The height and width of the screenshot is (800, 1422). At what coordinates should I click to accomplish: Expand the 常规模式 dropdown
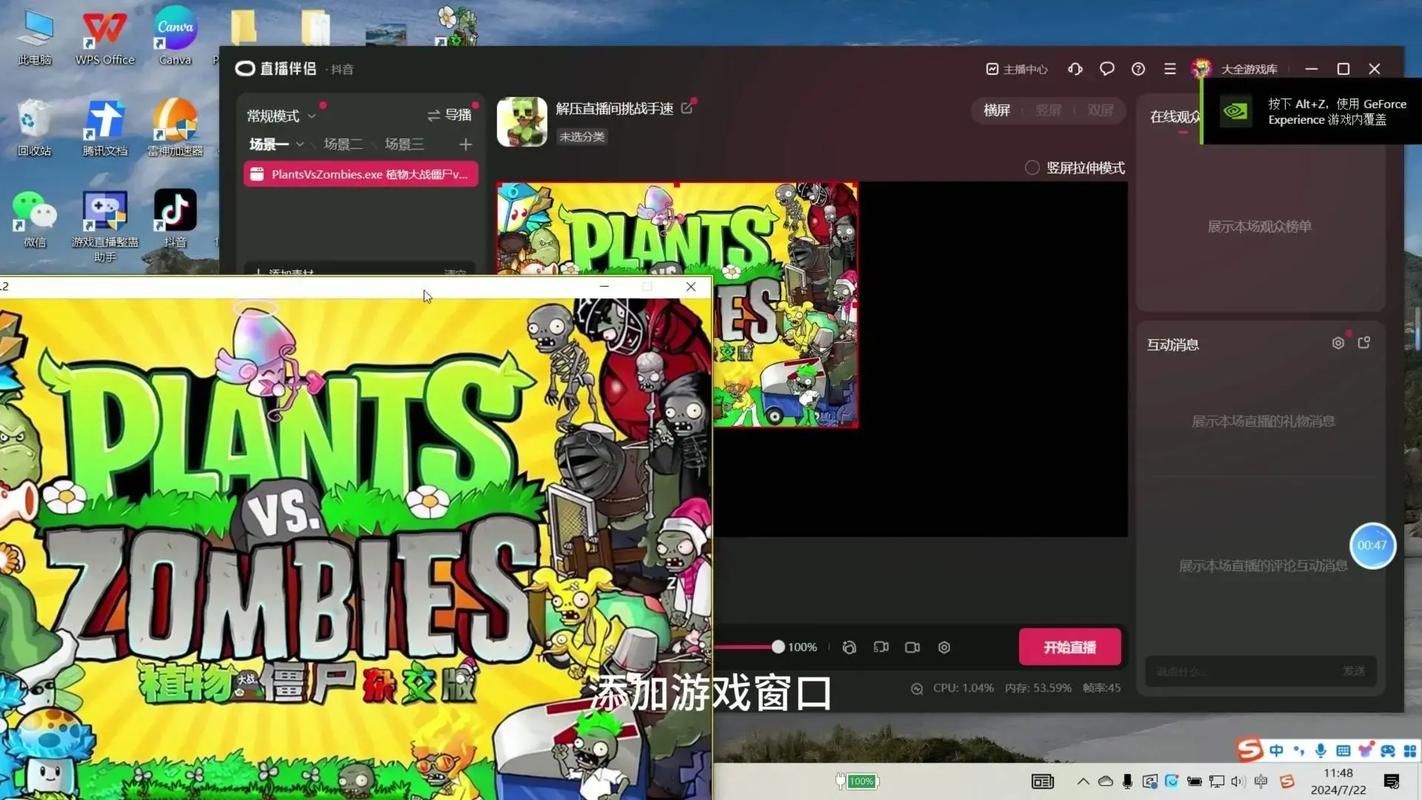pyautogui.click(x=281, y=116)
